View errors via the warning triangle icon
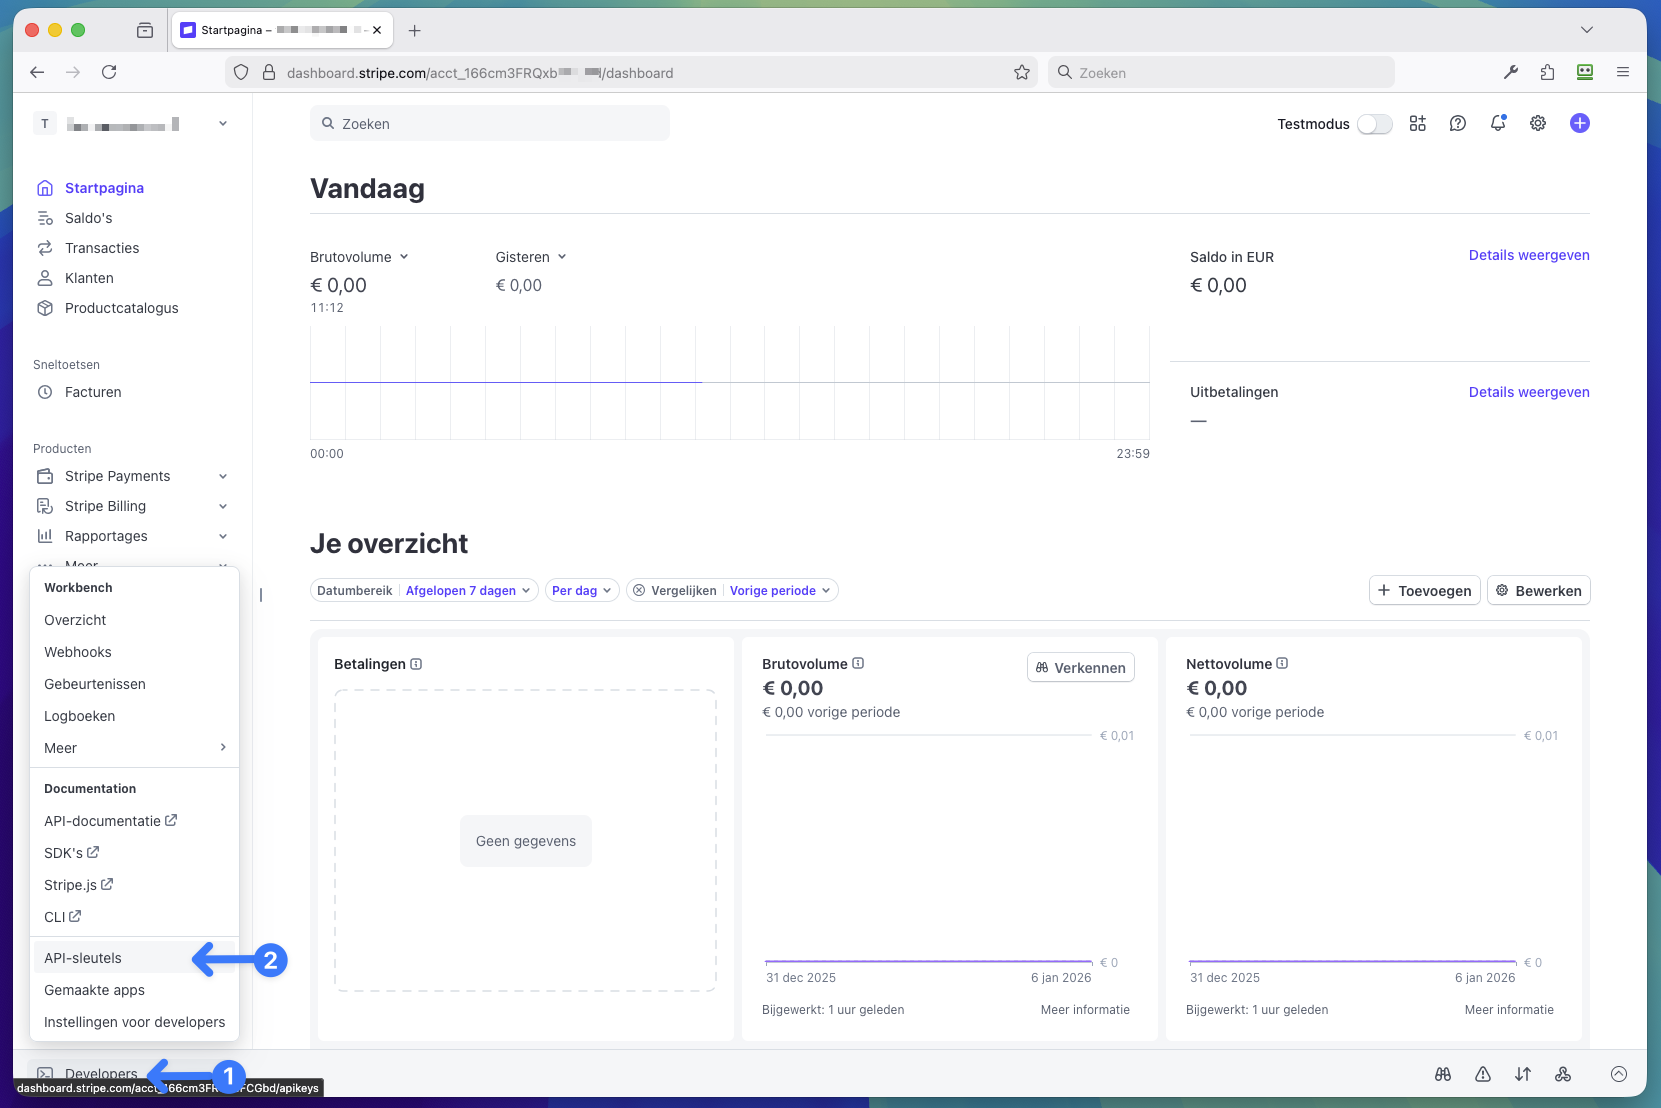The height and width of the screenshot is (1108, 1661). [1483, 1074]
